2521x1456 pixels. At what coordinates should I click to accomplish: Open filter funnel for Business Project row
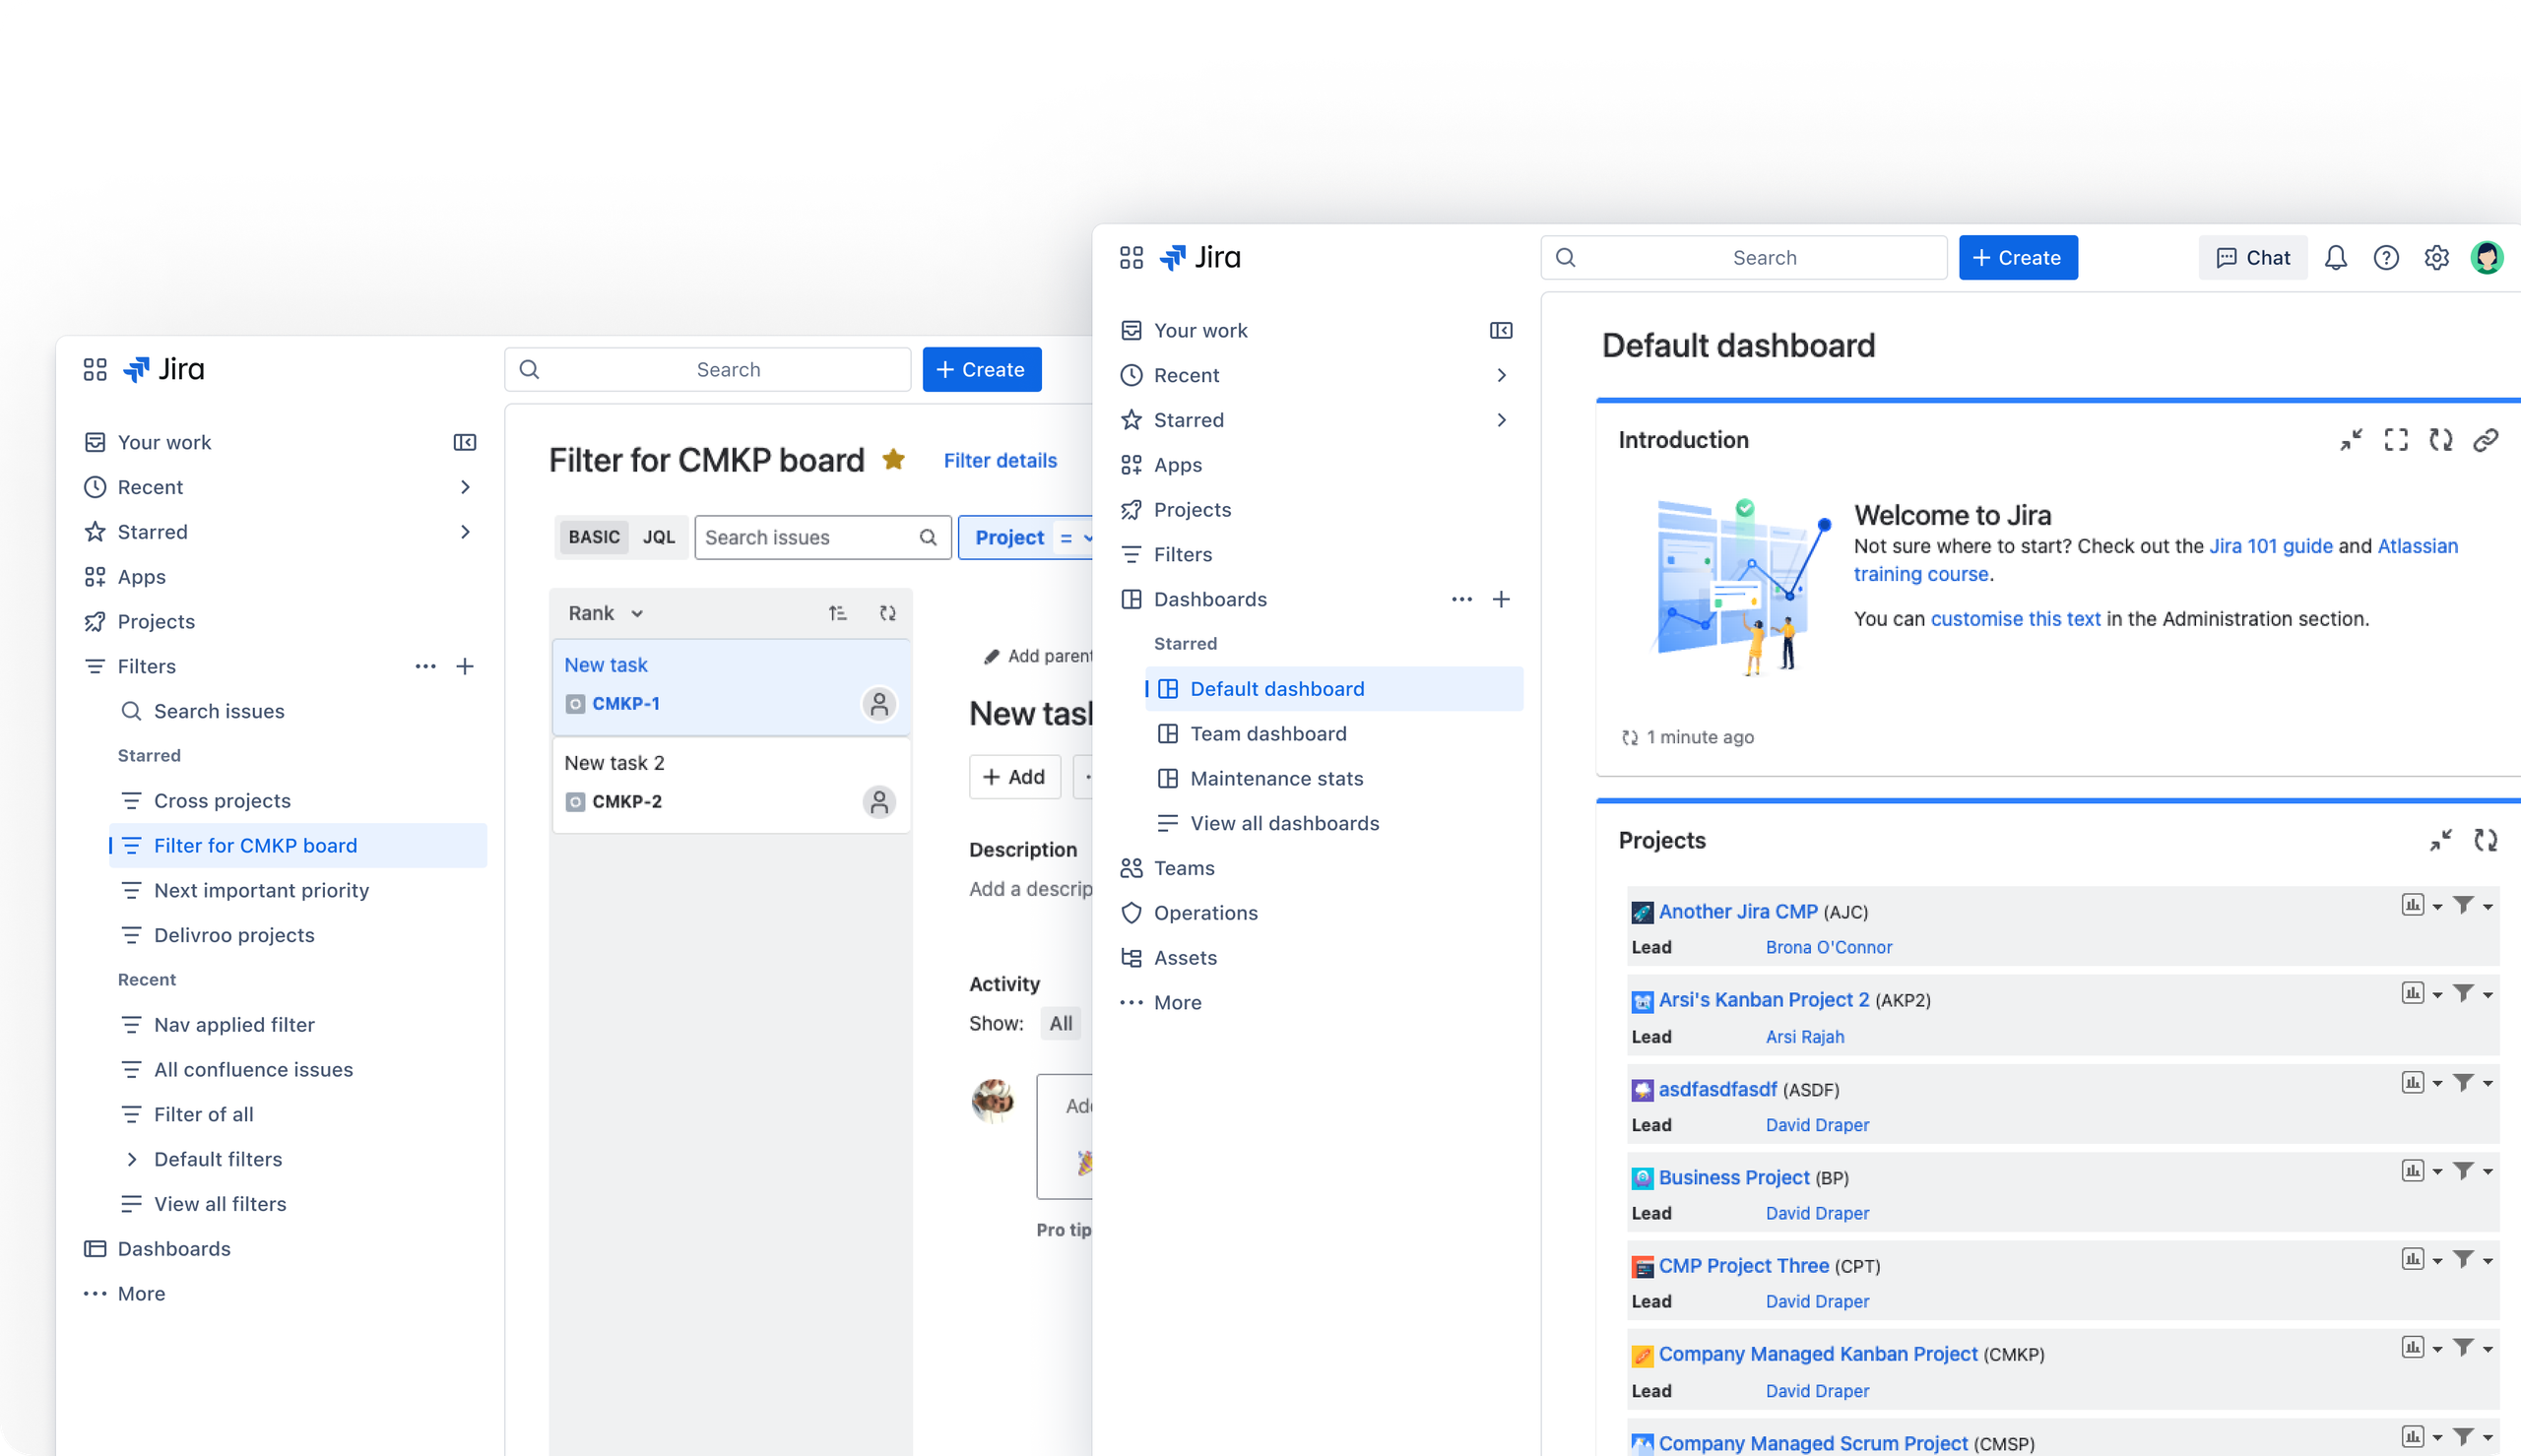point(2464,1170)
